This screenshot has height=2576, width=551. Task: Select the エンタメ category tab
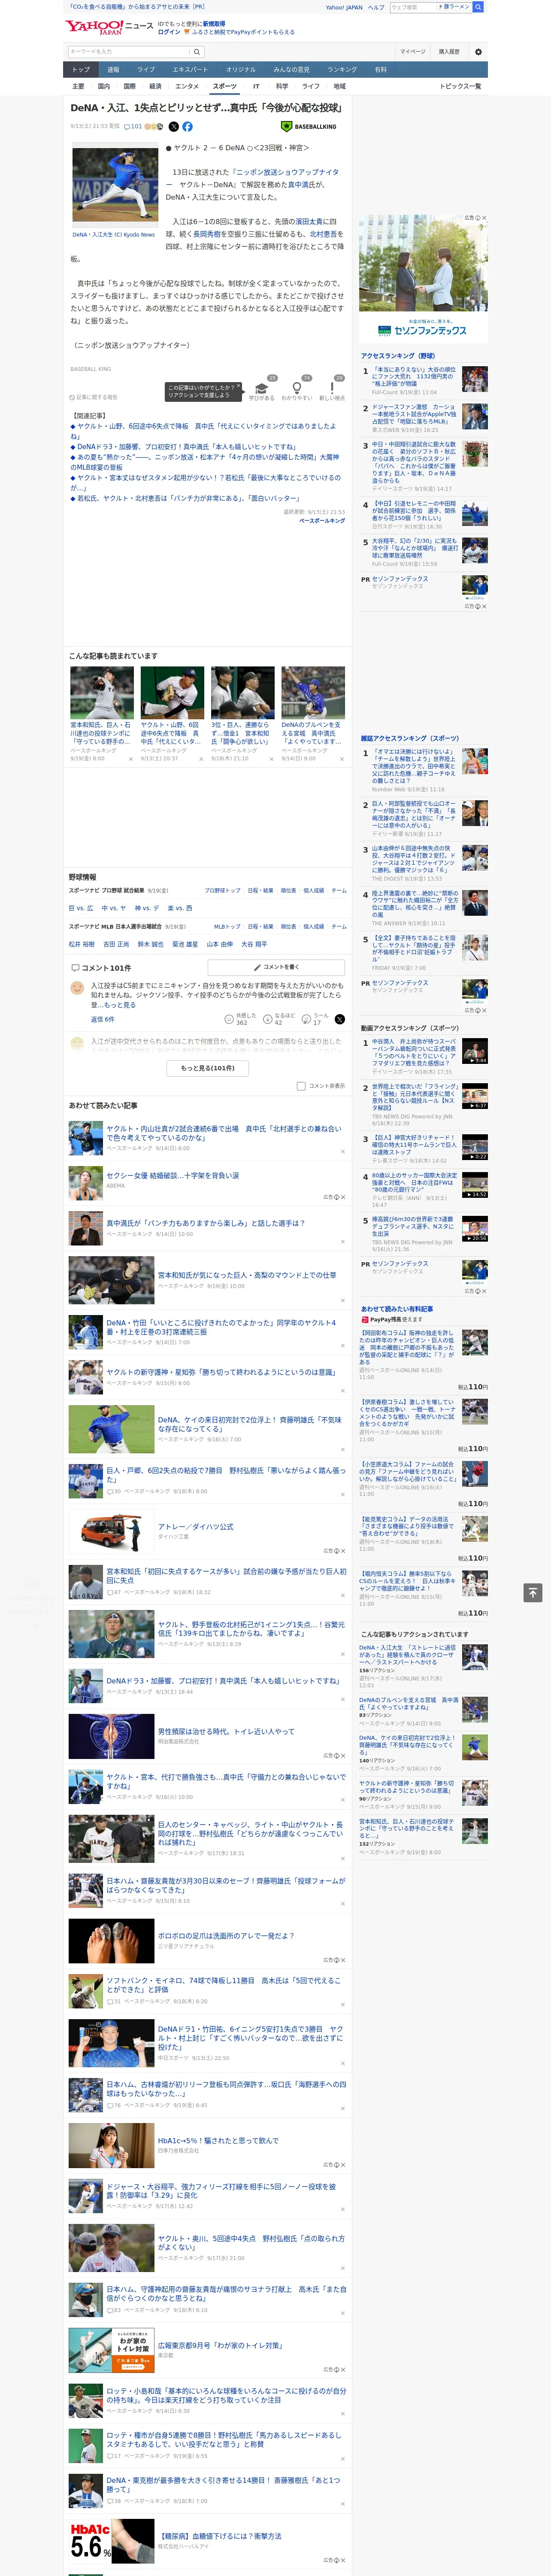[187, 87]
